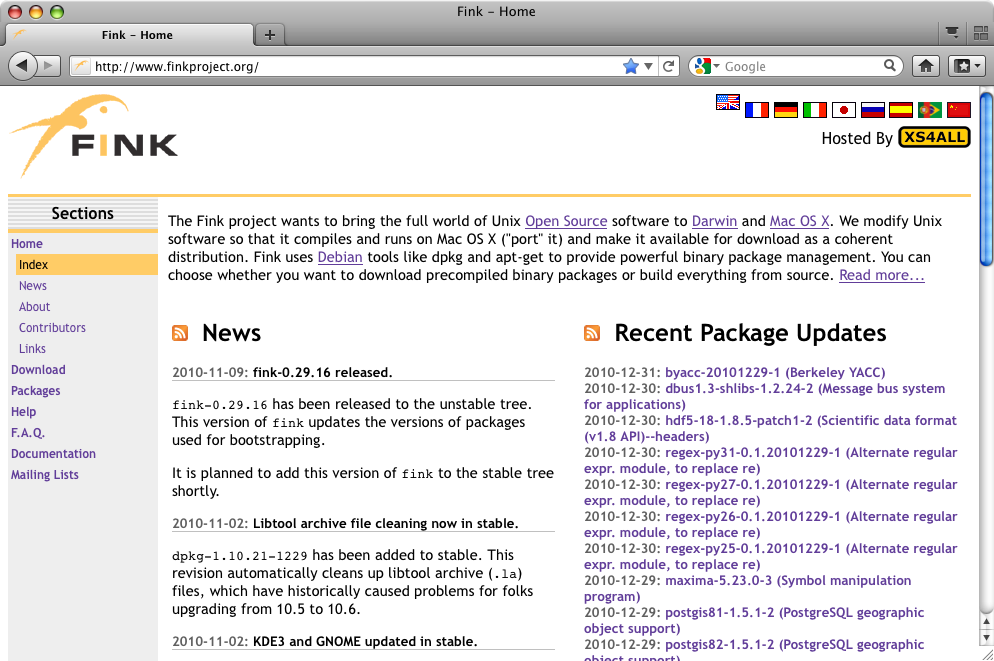Switch language using the English flag
Viewport: 994px width, 661px height.
728,101
